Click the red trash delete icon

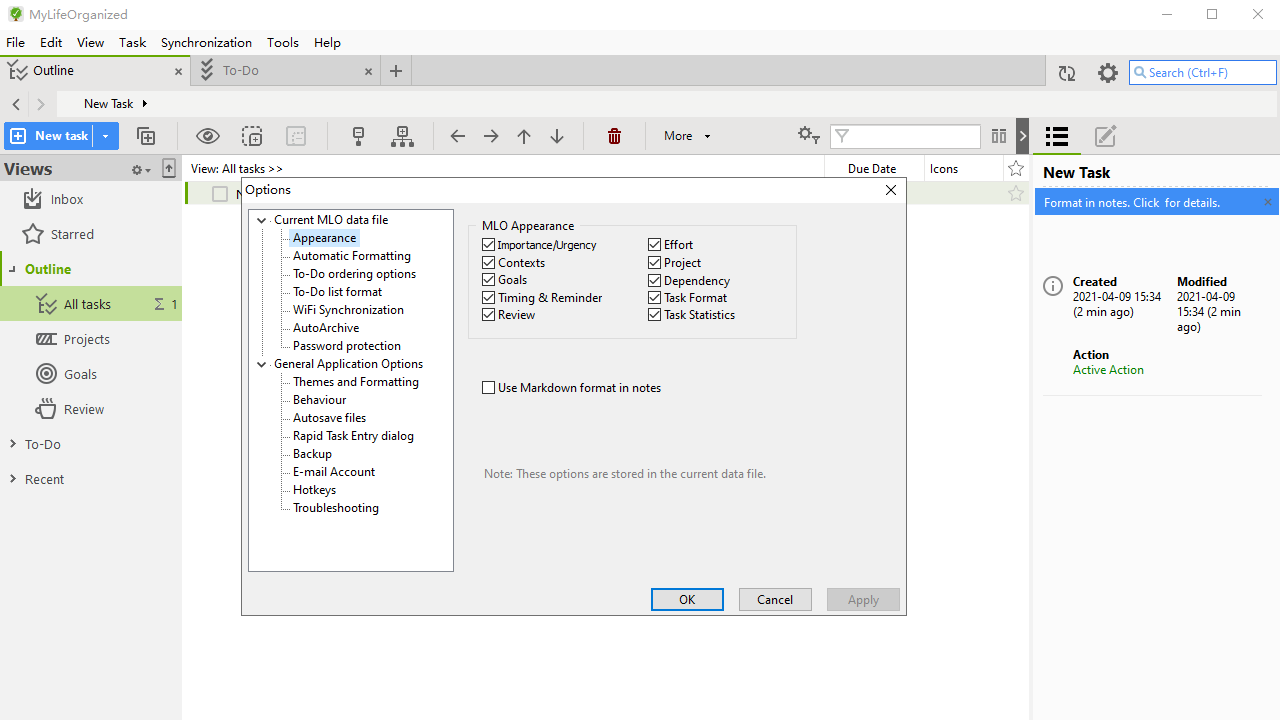[x=614, y=136]
